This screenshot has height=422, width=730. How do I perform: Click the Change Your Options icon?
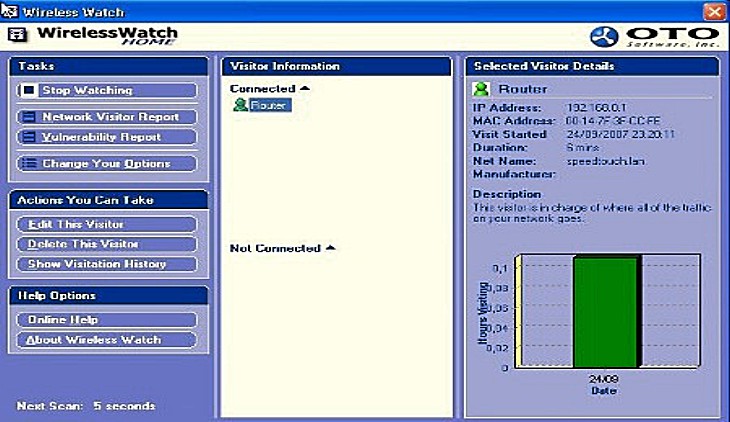tap(29, 163)
